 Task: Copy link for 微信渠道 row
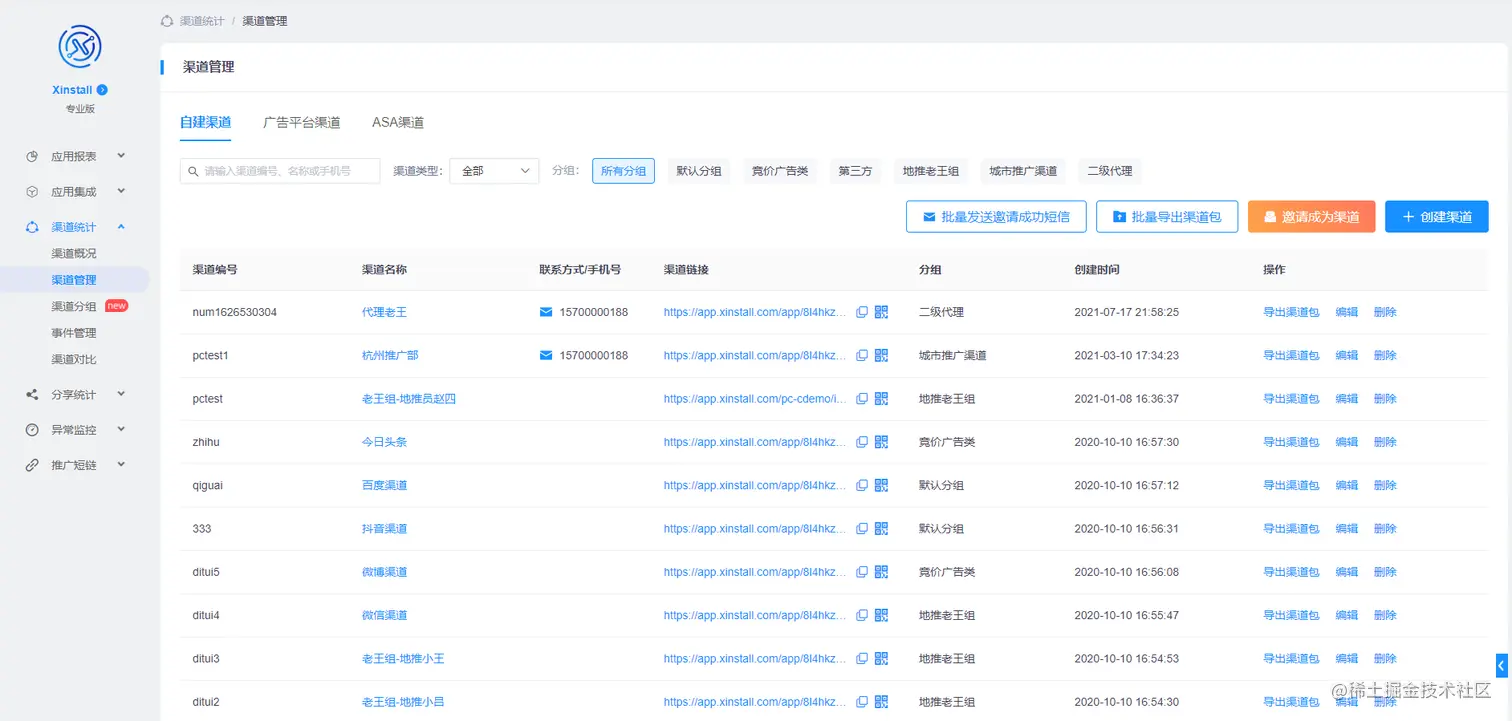click(862, 615)
